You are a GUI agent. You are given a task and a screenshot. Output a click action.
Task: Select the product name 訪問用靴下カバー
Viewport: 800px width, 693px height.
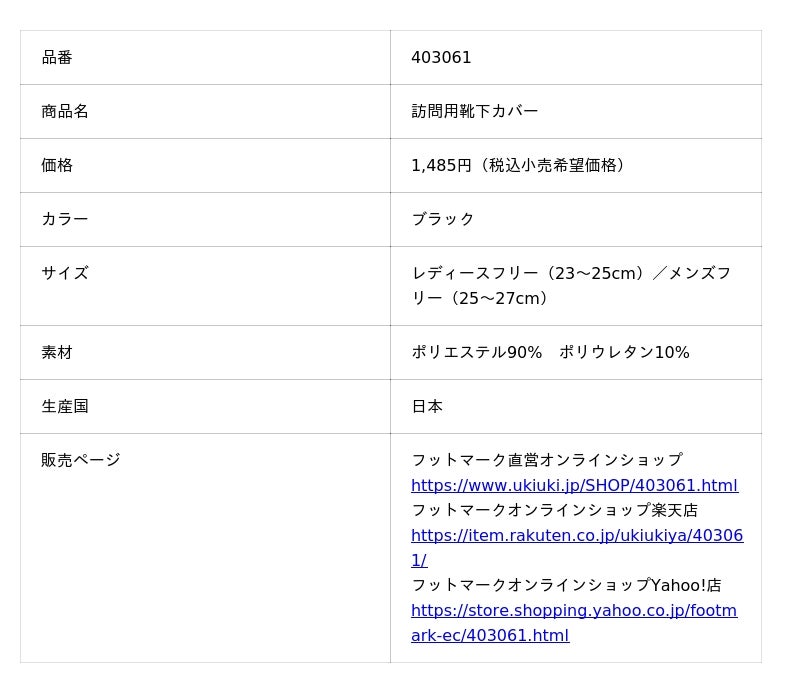[x=474, y=112]
